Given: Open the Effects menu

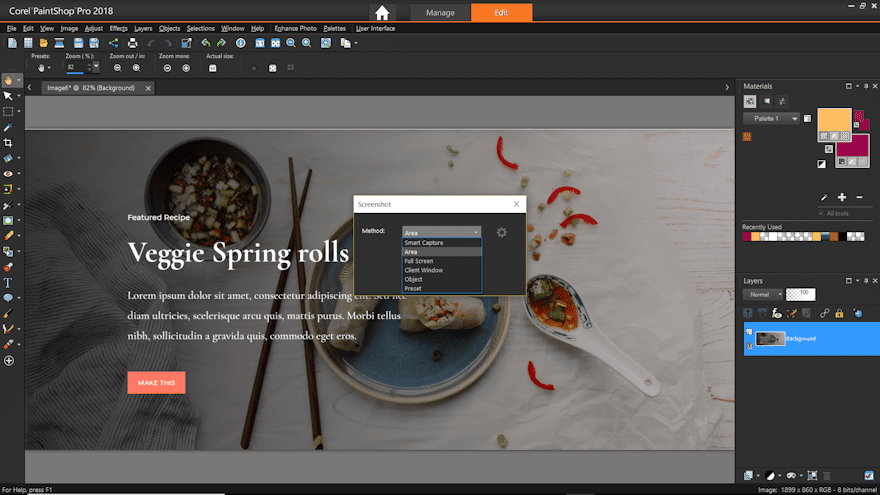Looking at the screenshot, I should click(x=118, y=28).
